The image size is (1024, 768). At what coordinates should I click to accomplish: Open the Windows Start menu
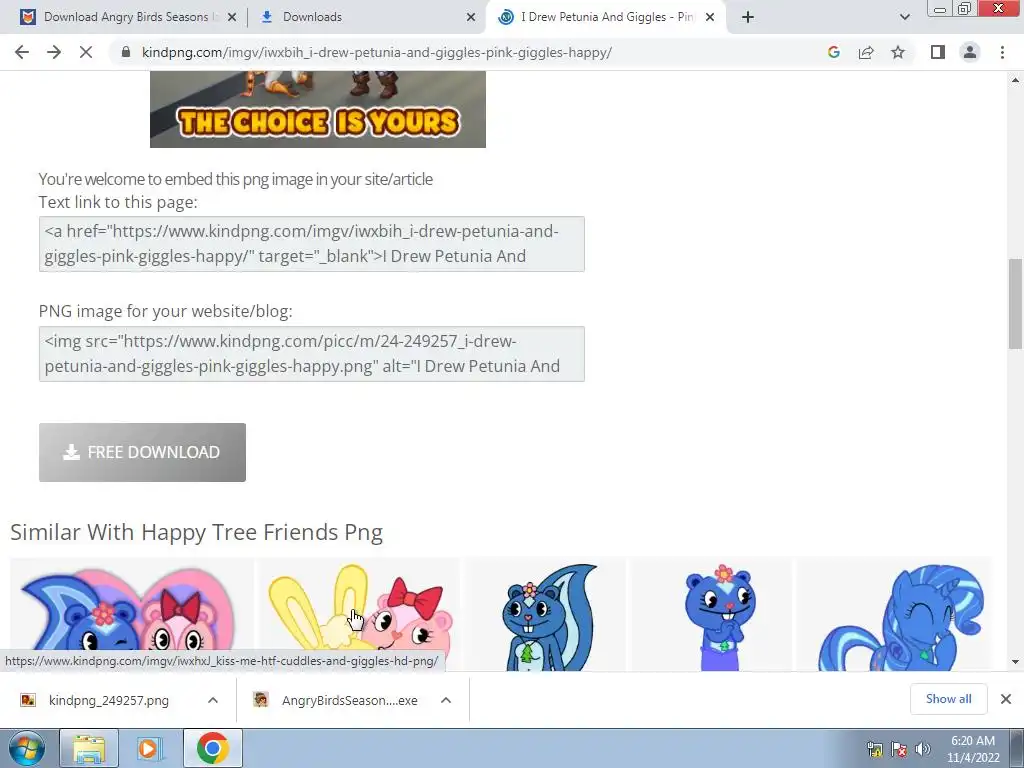(x=26, y=749)
